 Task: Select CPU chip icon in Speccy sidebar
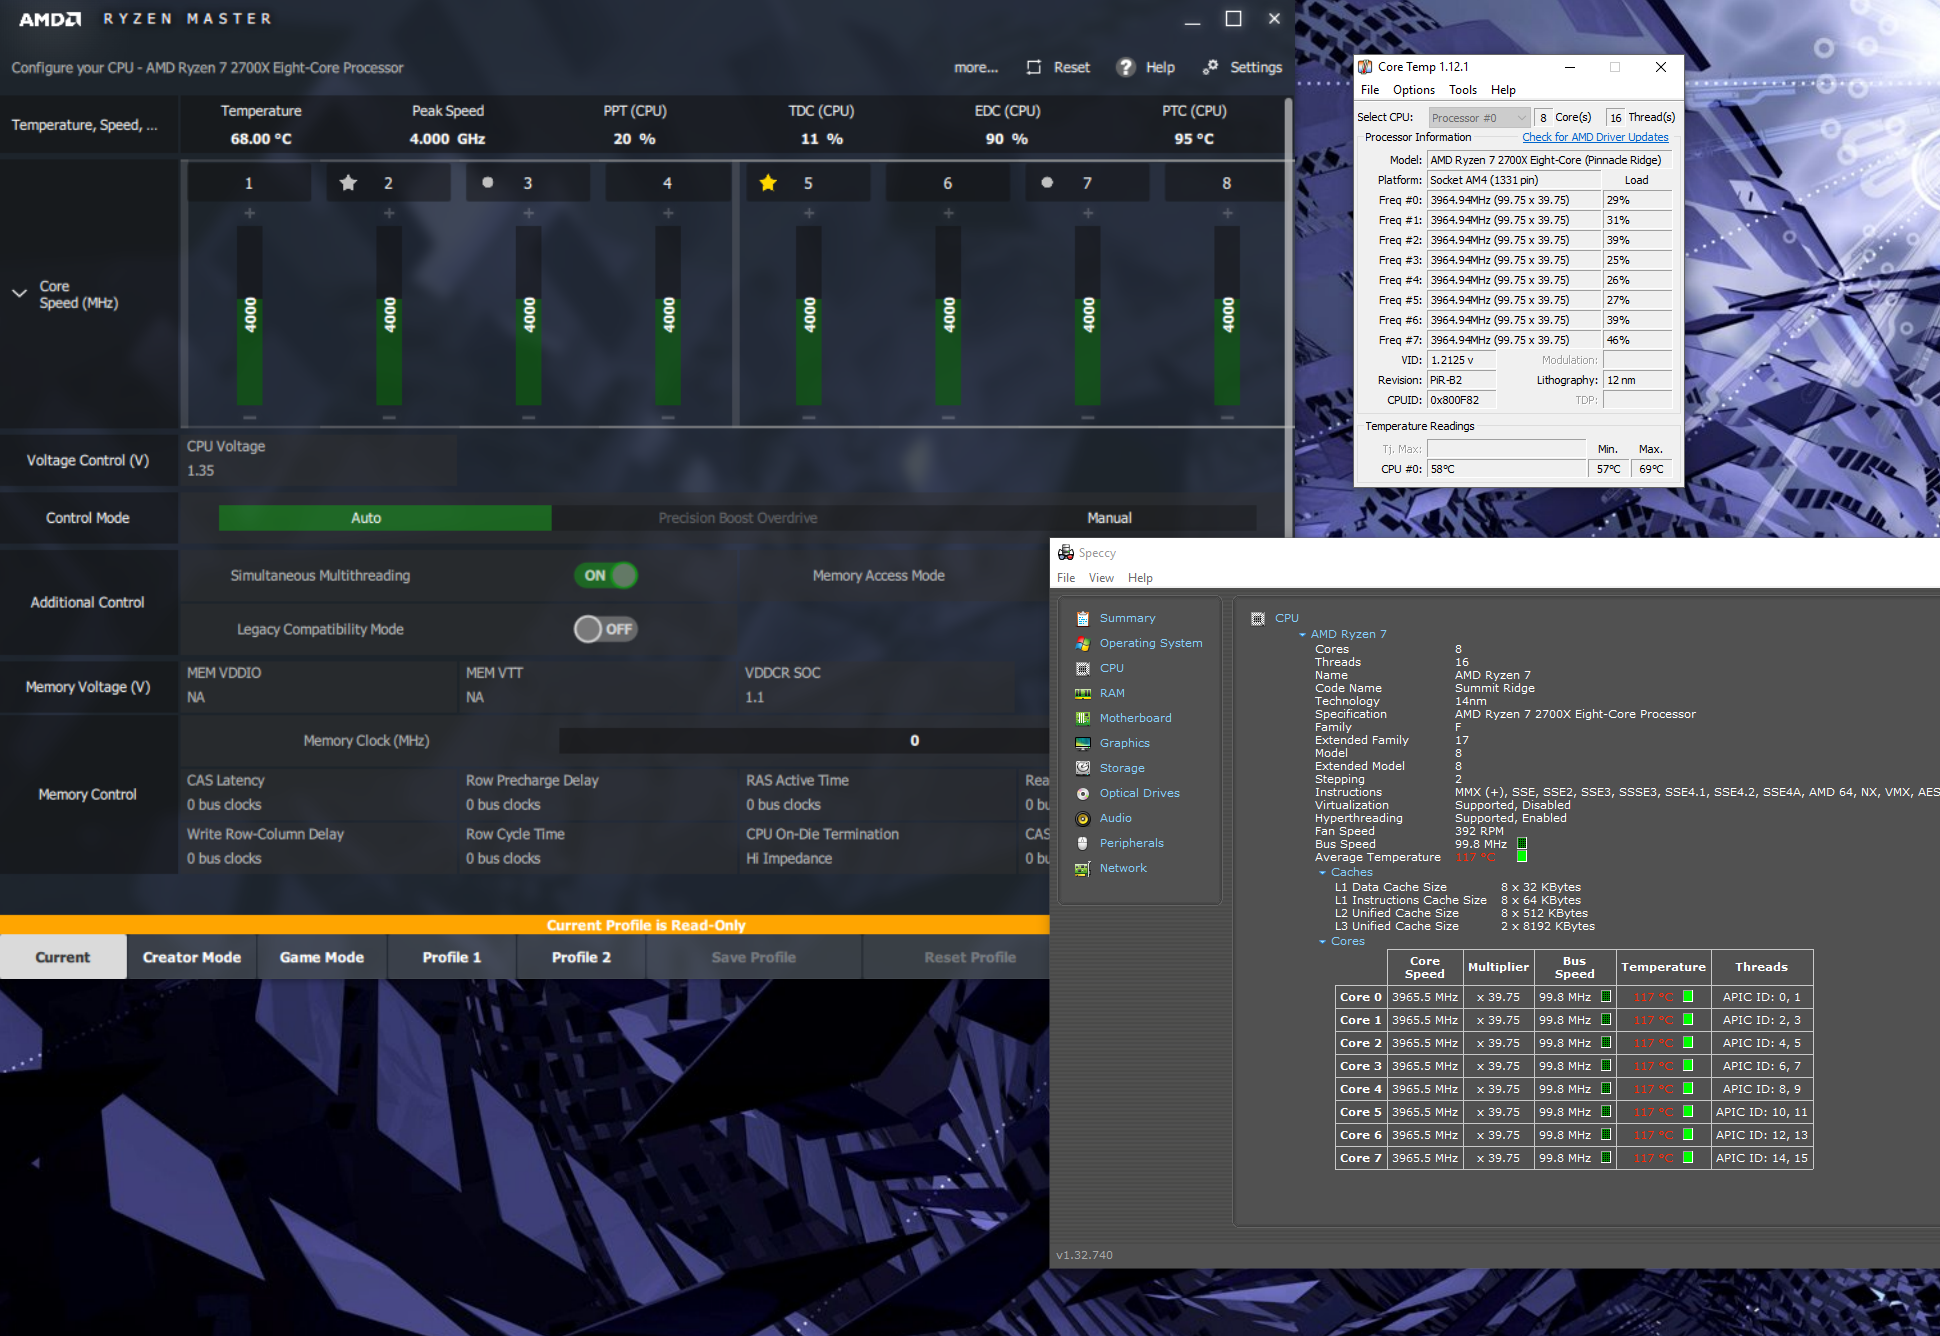click(1082, 668)
